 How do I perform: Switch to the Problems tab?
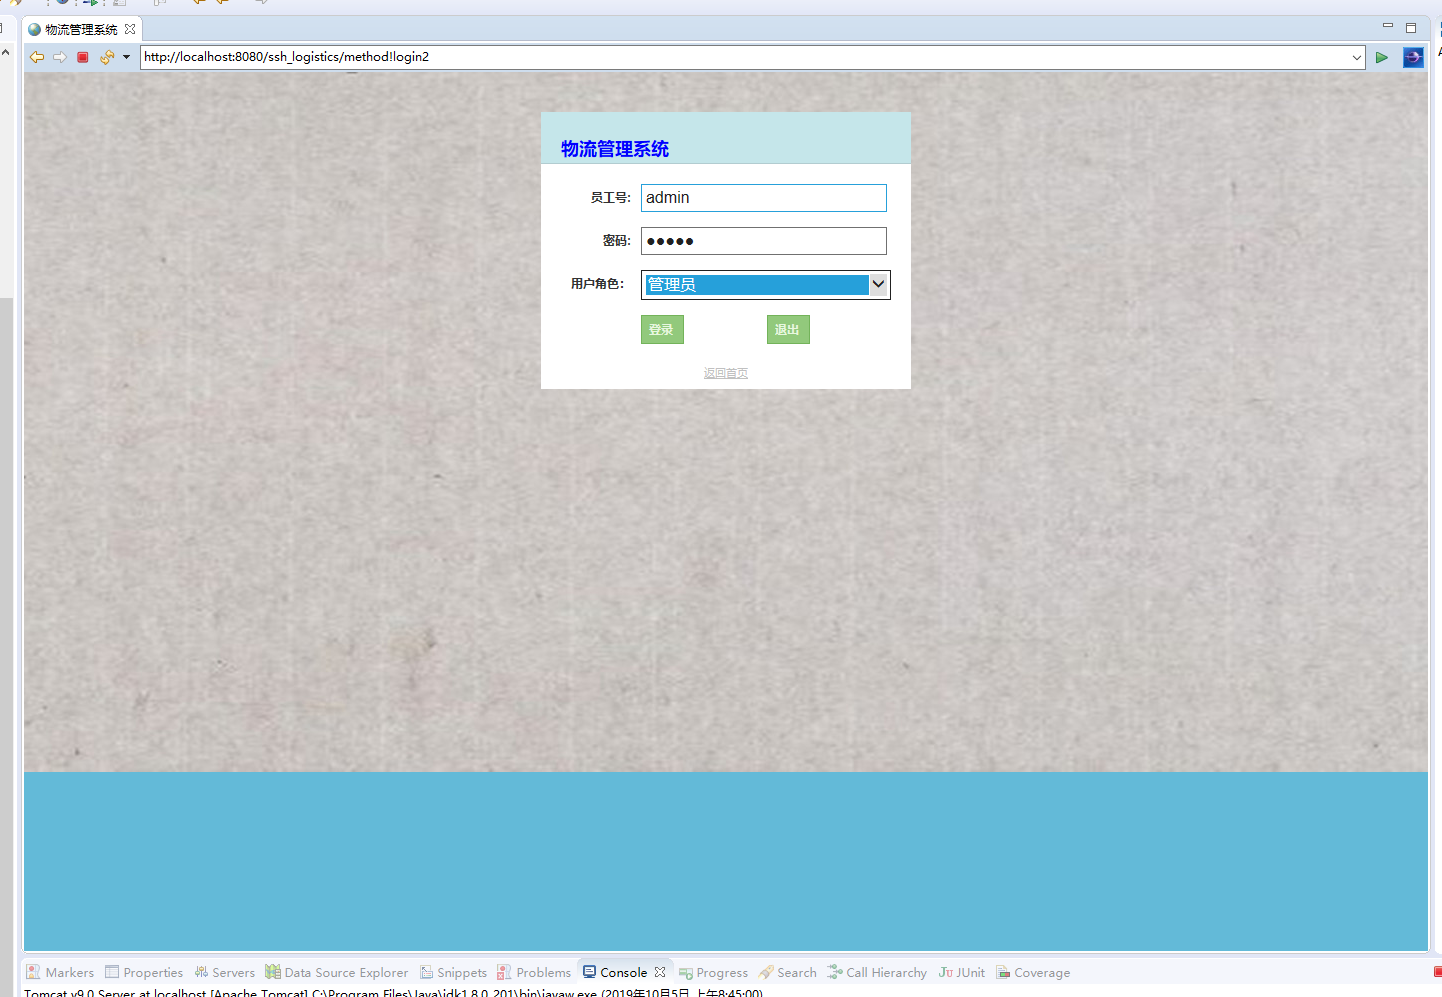[x=534, y=972]
